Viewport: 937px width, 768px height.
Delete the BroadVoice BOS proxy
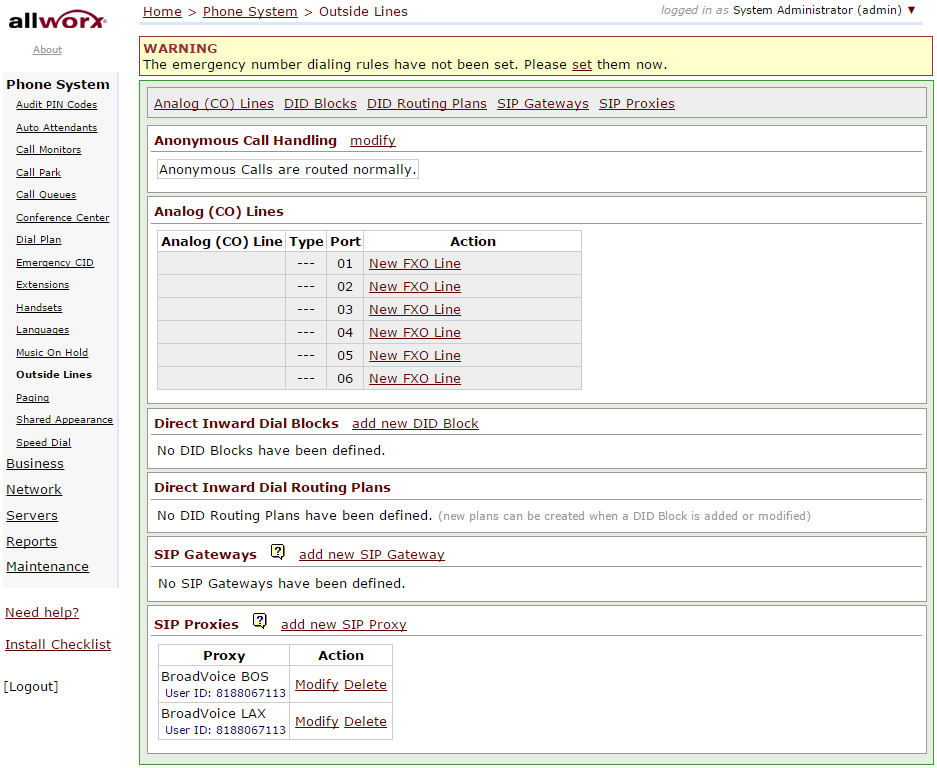pyautogui.click(x=365, y=684)
